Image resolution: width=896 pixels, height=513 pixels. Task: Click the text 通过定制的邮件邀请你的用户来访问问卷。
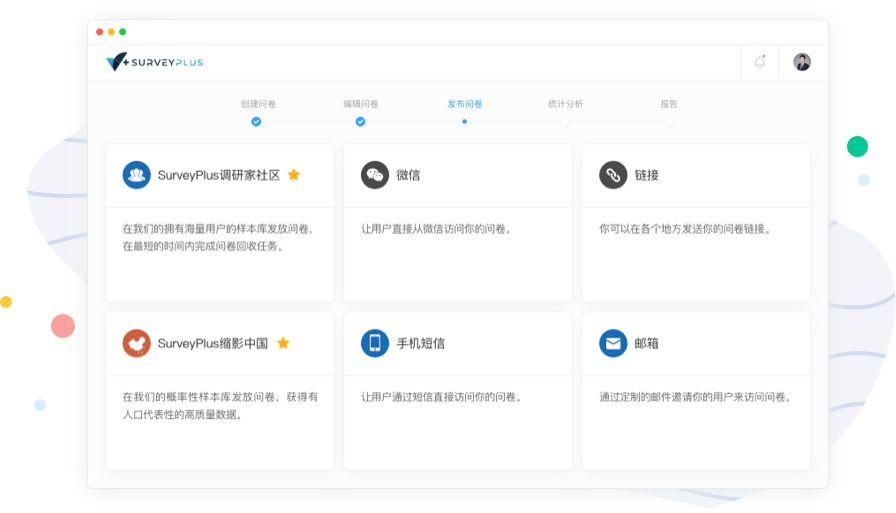coord(696,397)
